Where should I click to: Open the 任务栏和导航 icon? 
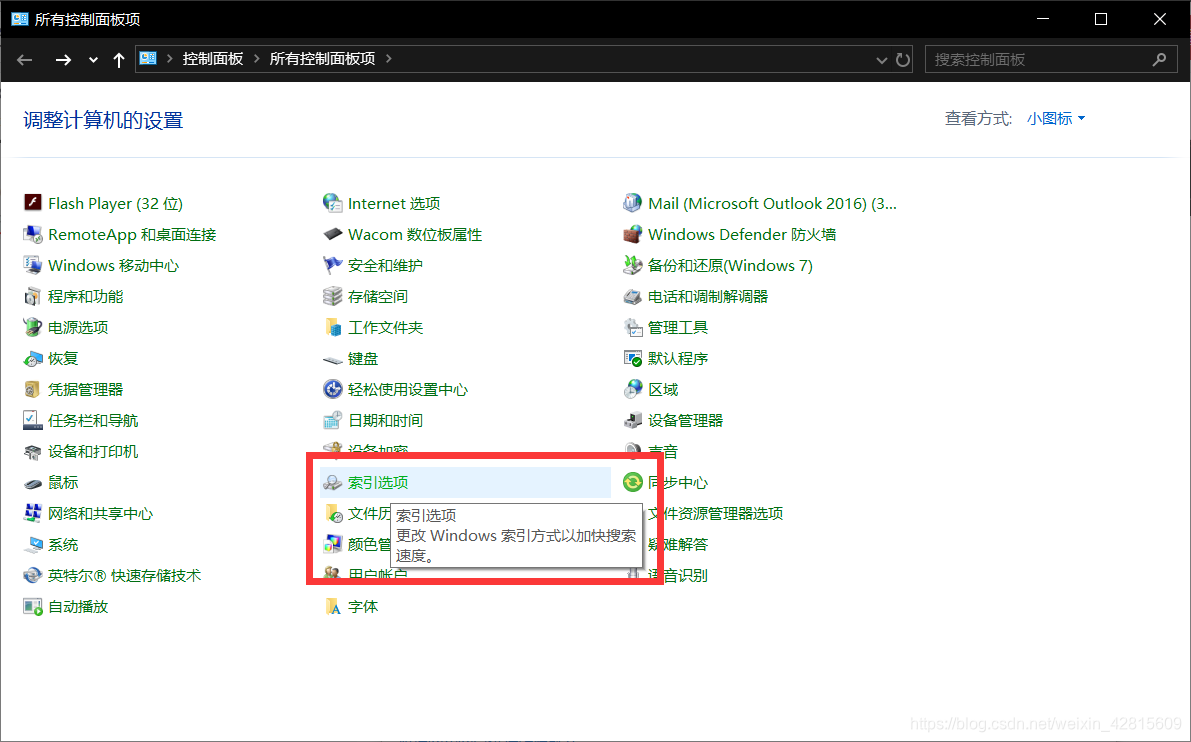[x=32, y=420]
